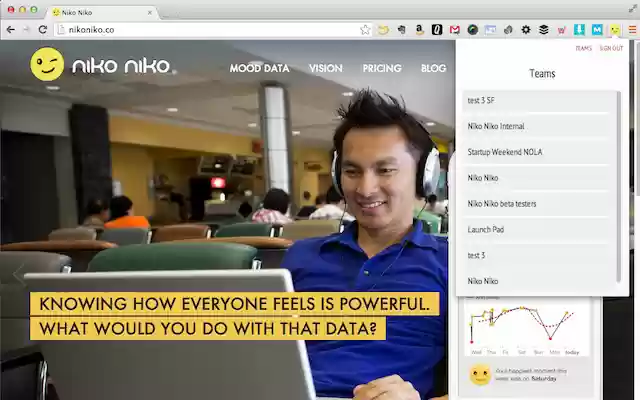640x400 pixels.
Task: Open the VISION navigation item
Action: (325, 68)
